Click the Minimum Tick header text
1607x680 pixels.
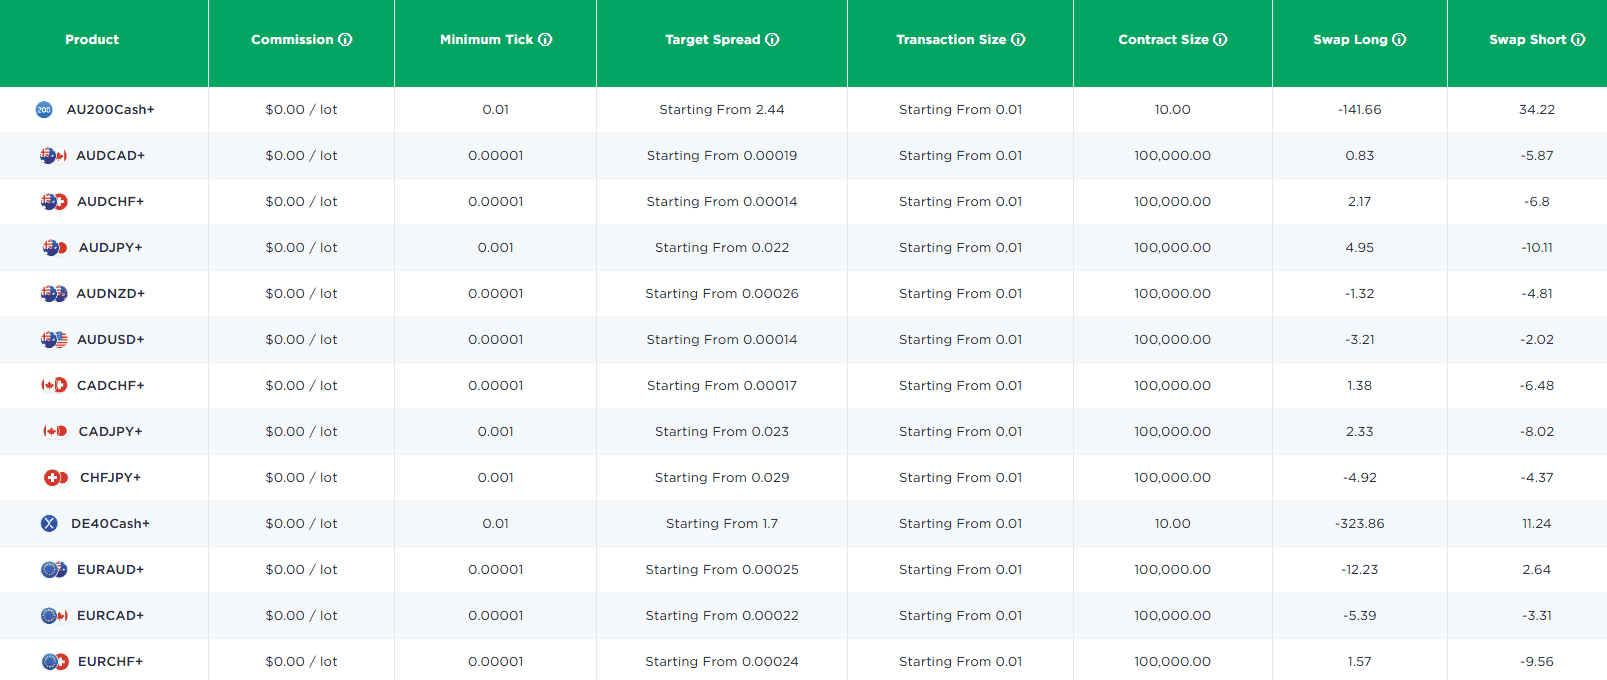(487, 40)
